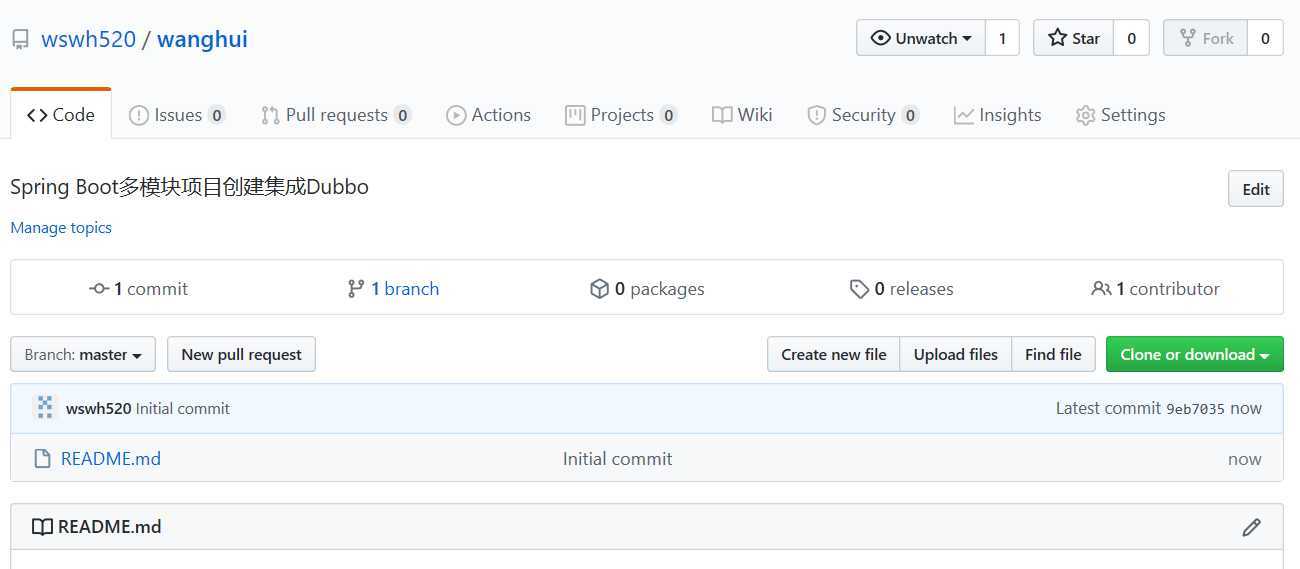Click the wswh520 owner link in title
The width and height of the screenshot is (1300, 569).
point(88,40)
